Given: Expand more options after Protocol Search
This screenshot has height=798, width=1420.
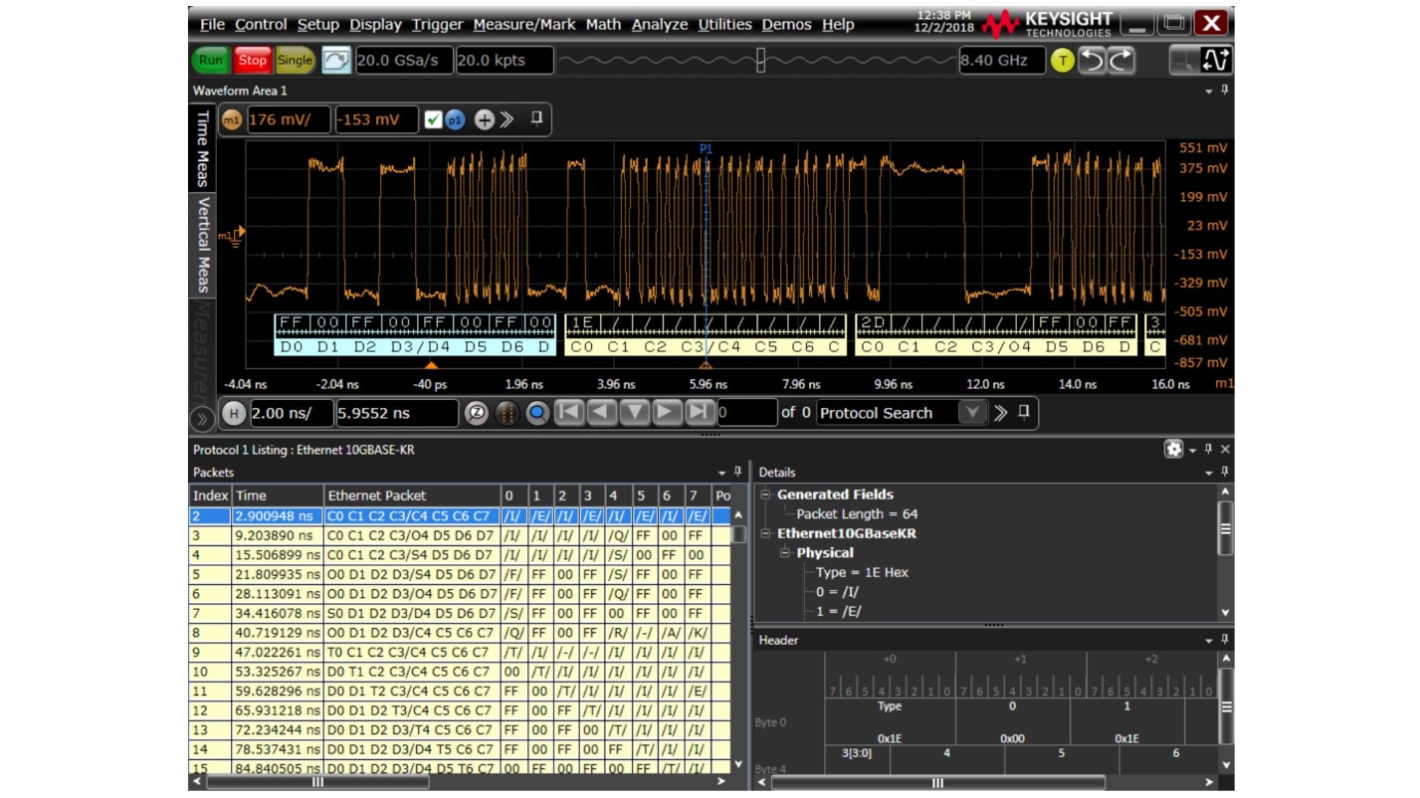Looking at the screenshot, I should (1000, 413).
